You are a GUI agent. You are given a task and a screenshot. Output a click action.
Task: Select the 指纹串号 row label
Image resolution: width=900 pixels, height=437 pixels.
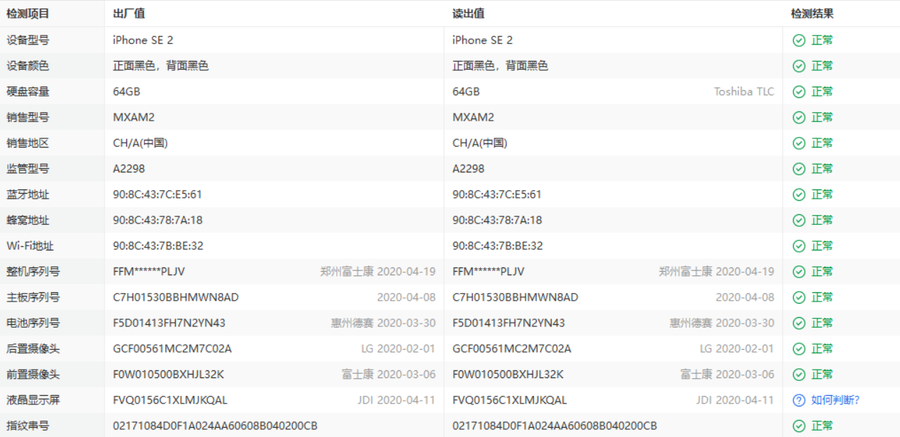(x=28, y=426)
